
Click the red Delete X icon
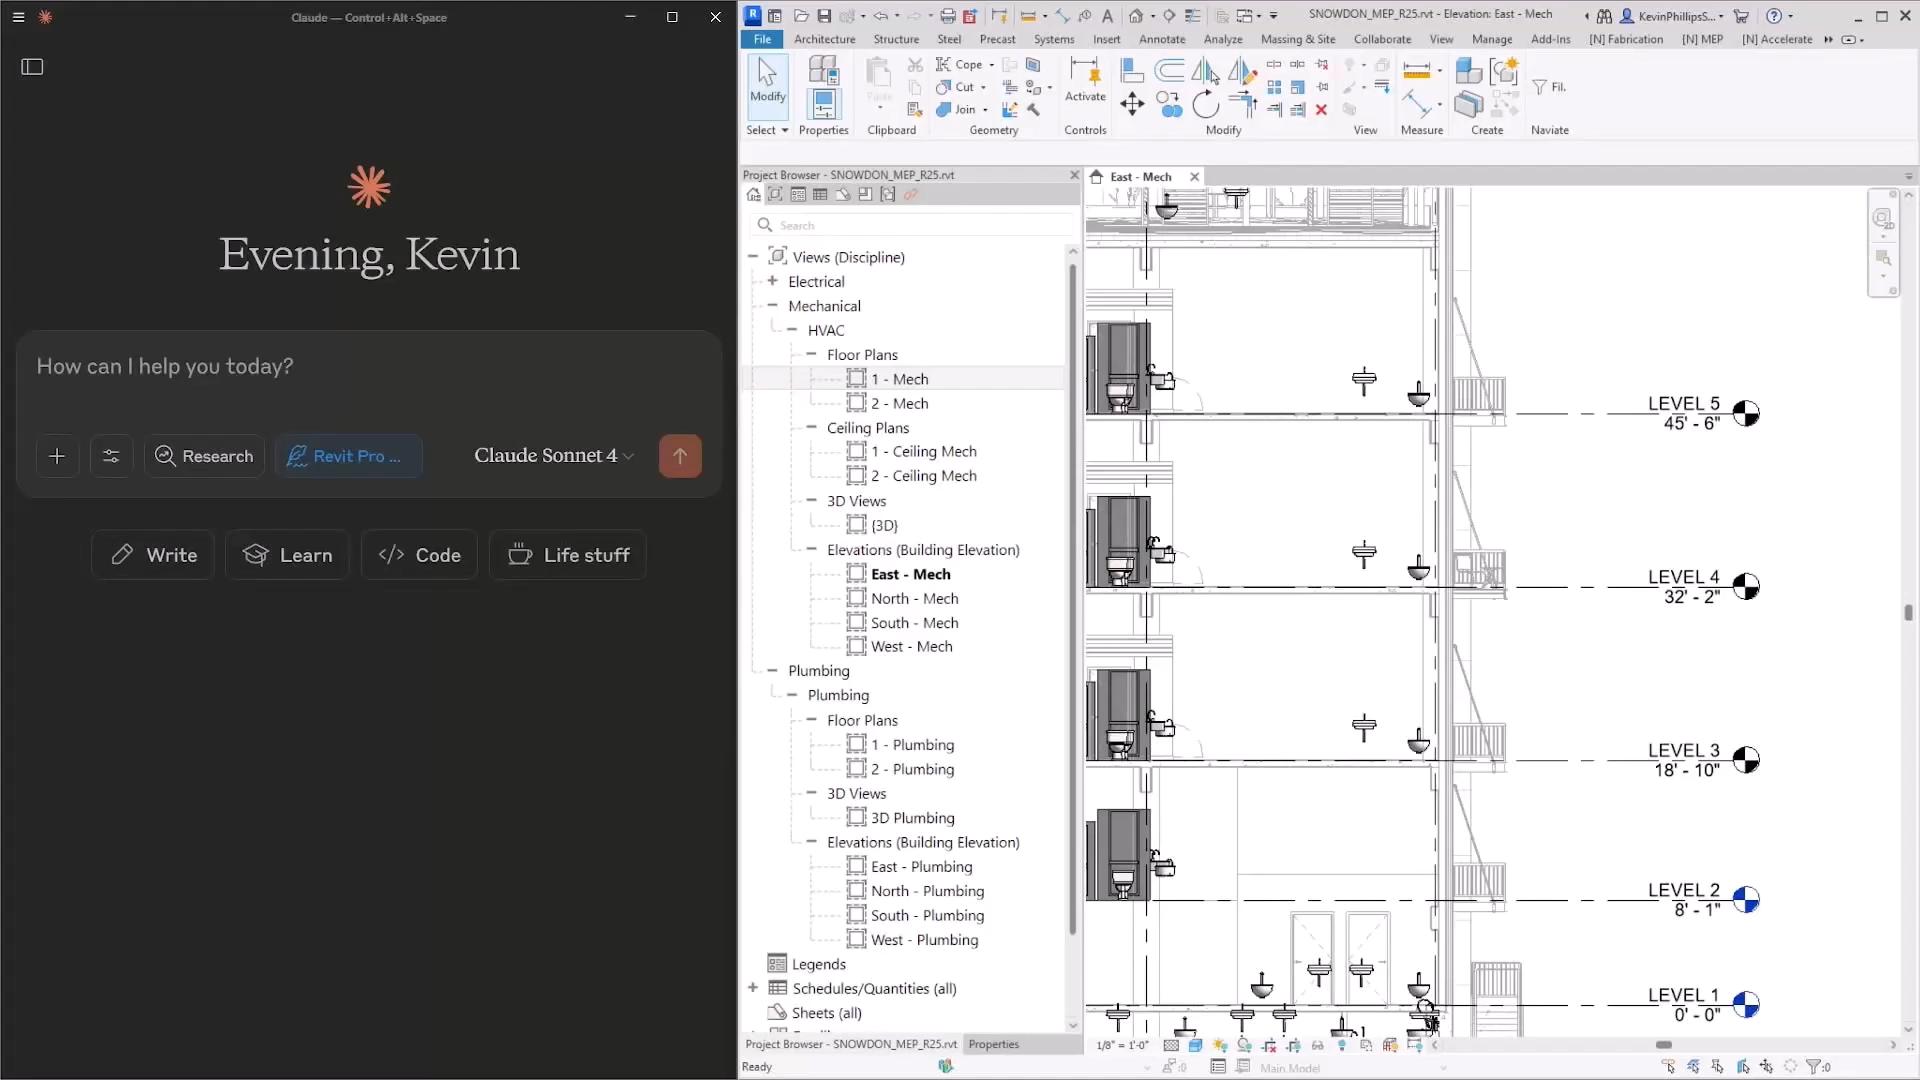click(x=1321, y=110)
